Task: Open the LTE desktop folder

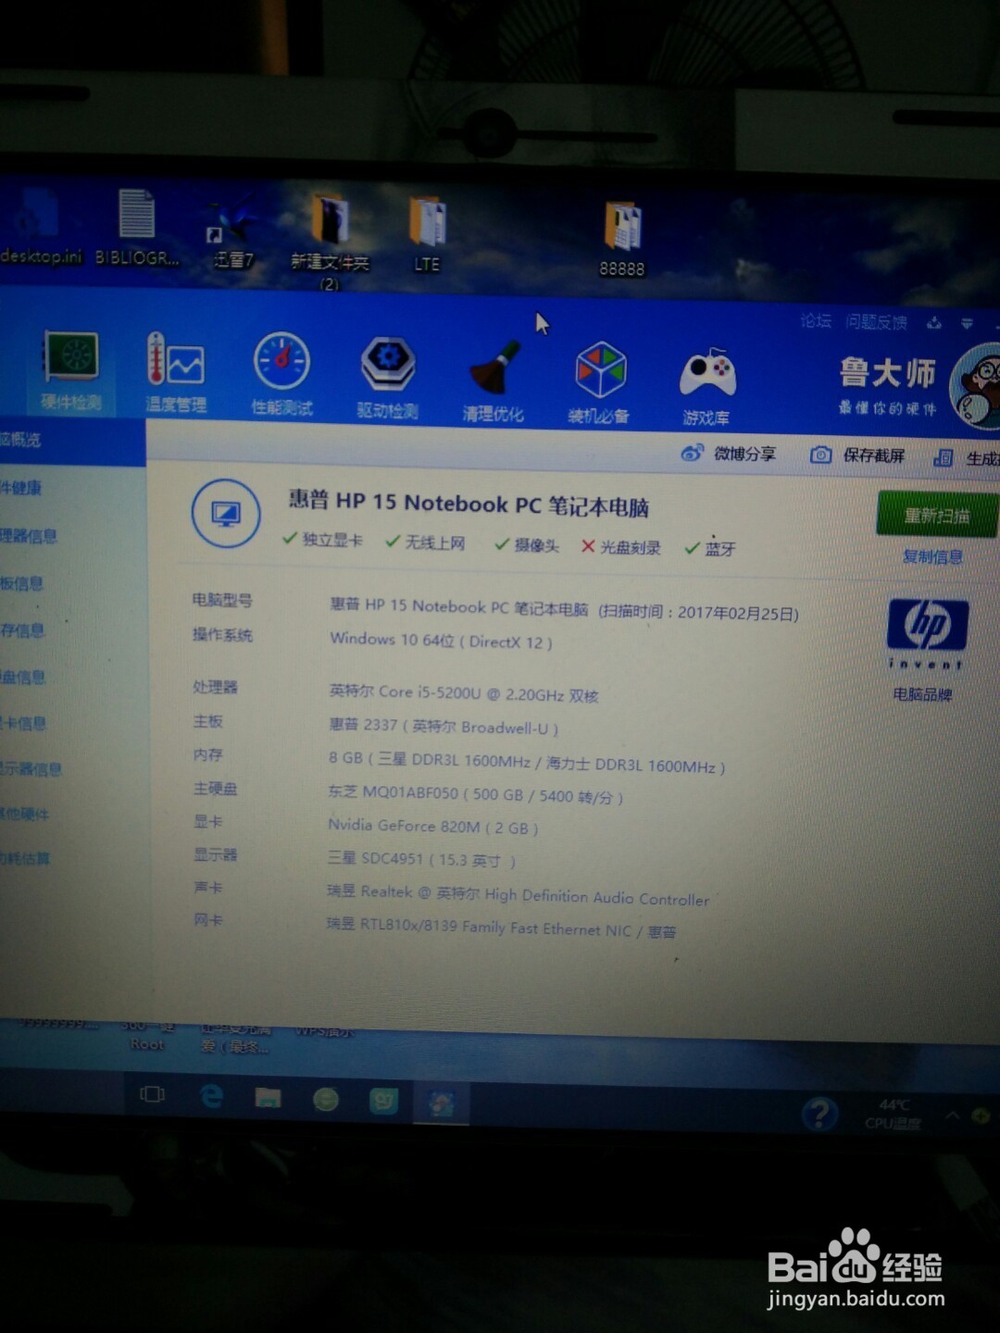Action: (x=427, y=235)
